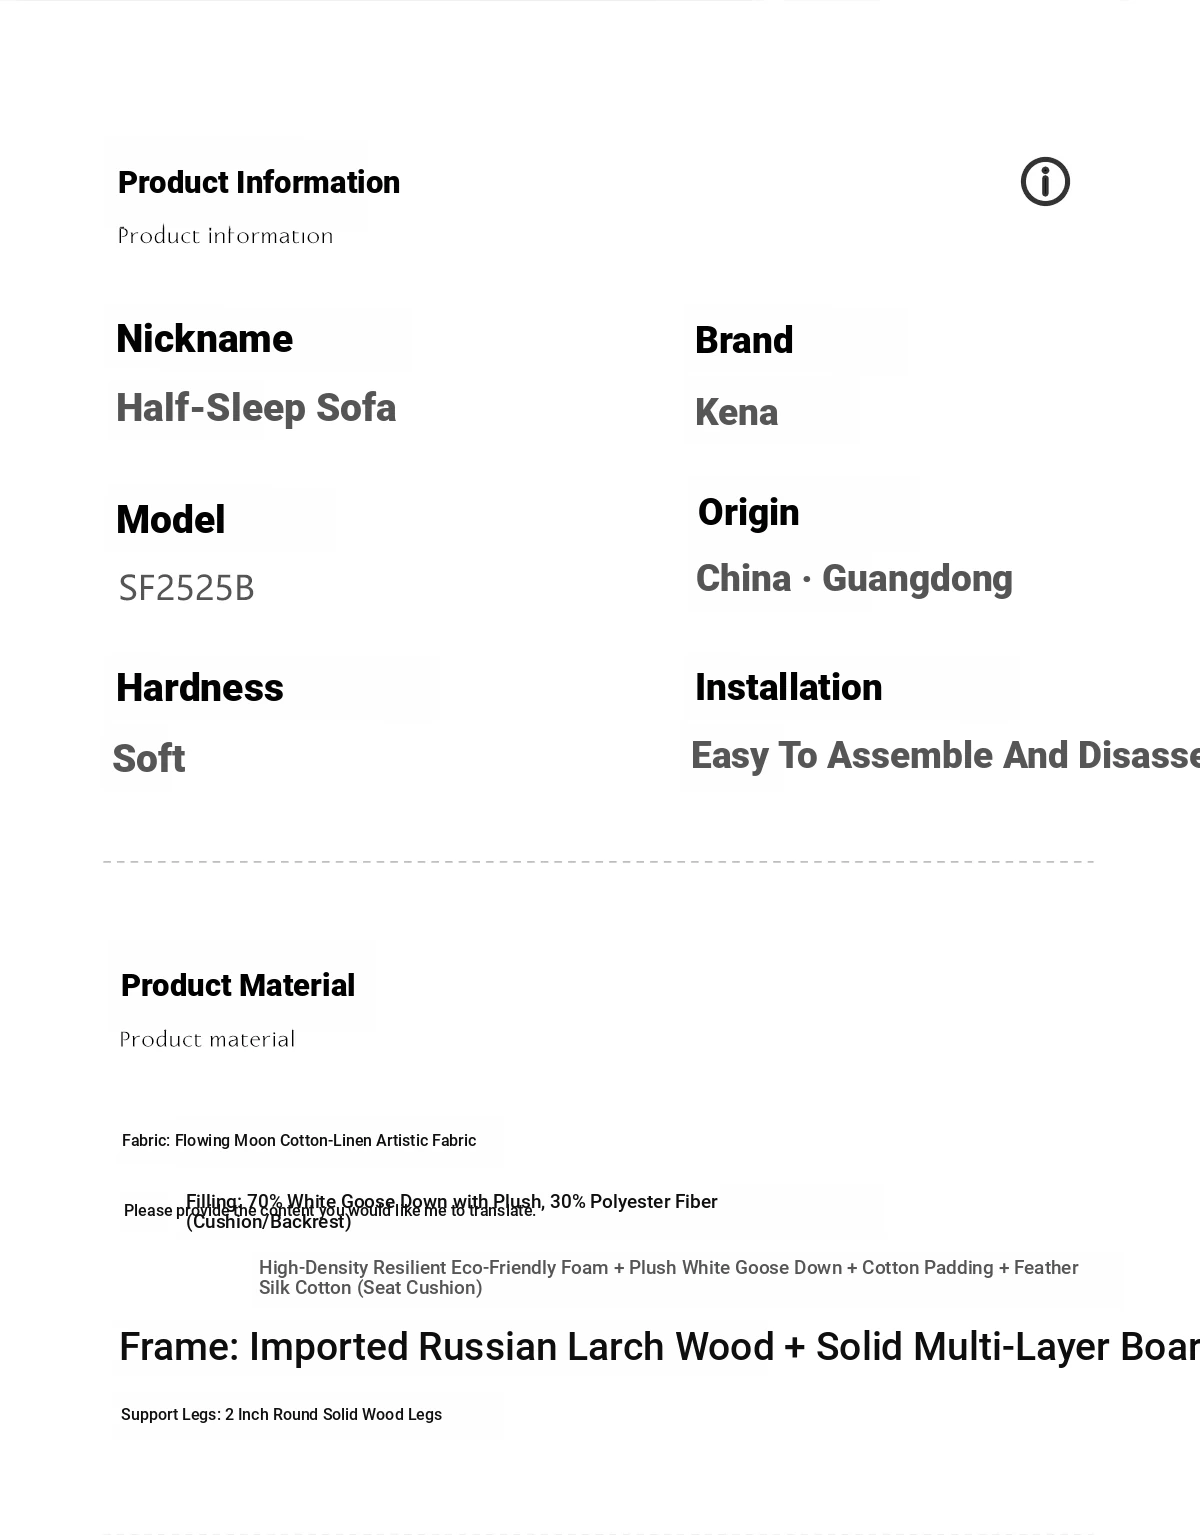This screenshot has height=1535, width=1200.
Task: Click the Frame Imported Russian Larch line
Action: (x=659, y=1348)
